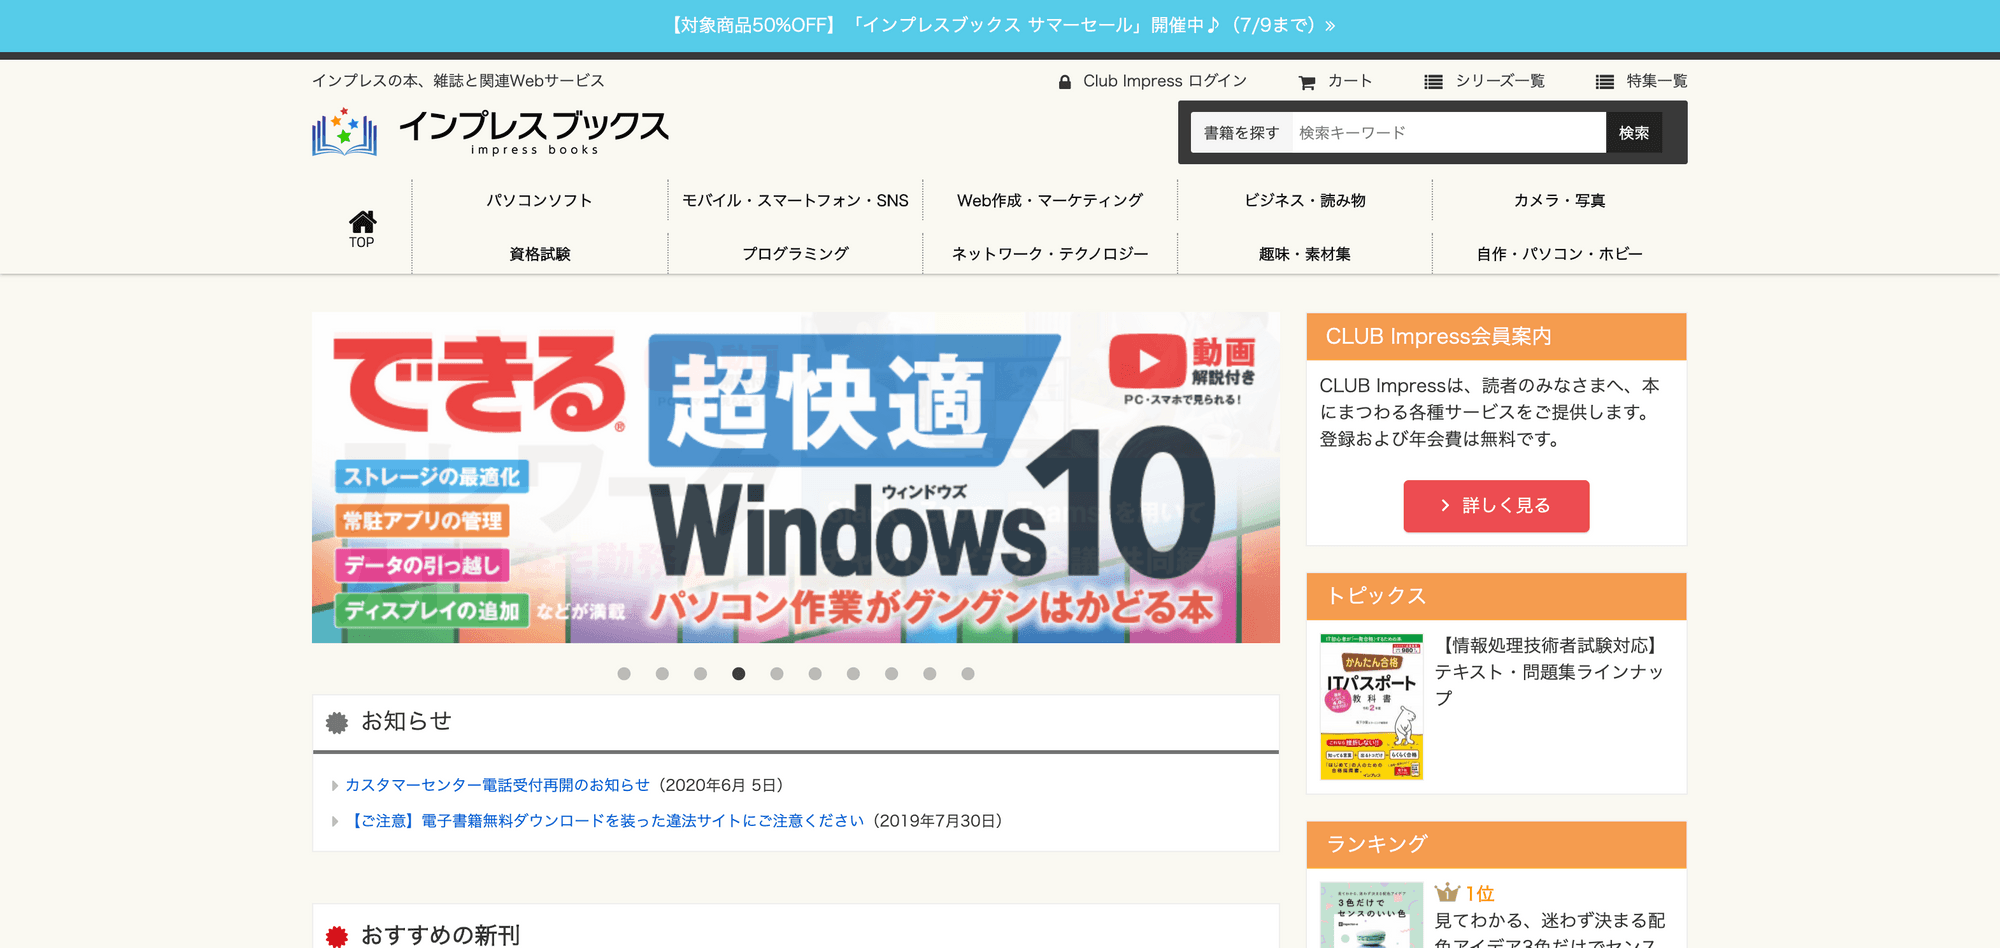
Task: Click the YouTube play icon in banner
Action: pyautogui.click(x=1147, y=361)
